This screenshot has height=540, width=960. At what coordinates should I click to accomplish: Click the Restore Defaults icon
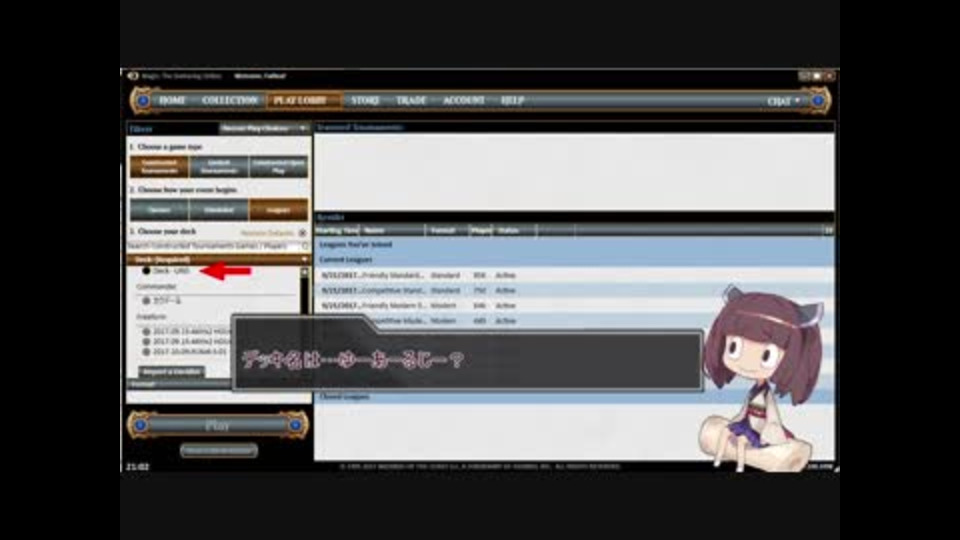coord(302,233)
